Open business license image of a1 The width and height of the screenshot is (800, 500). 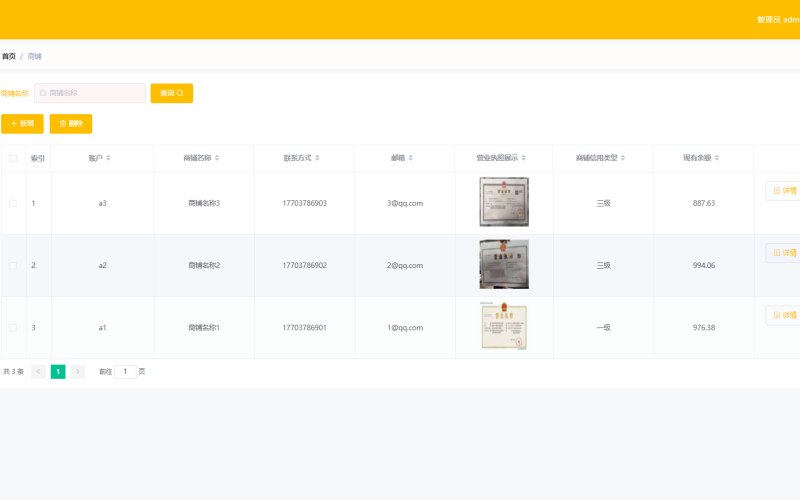point(504,326)
